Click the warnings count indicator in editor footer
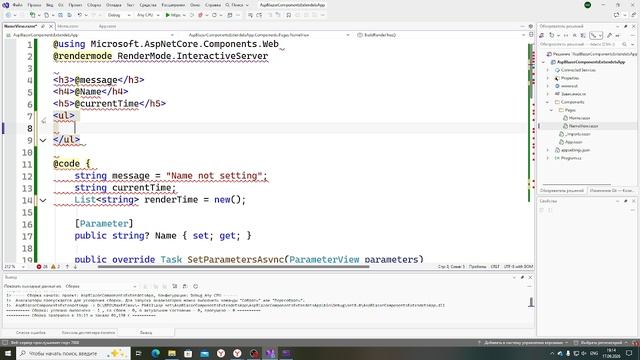 click(x=56, y=267)
